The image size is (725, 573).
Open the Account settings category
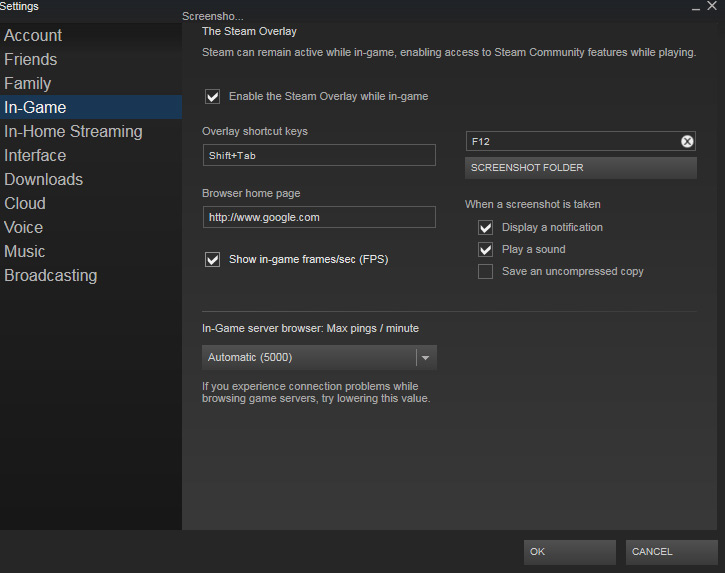click(33, 36)
